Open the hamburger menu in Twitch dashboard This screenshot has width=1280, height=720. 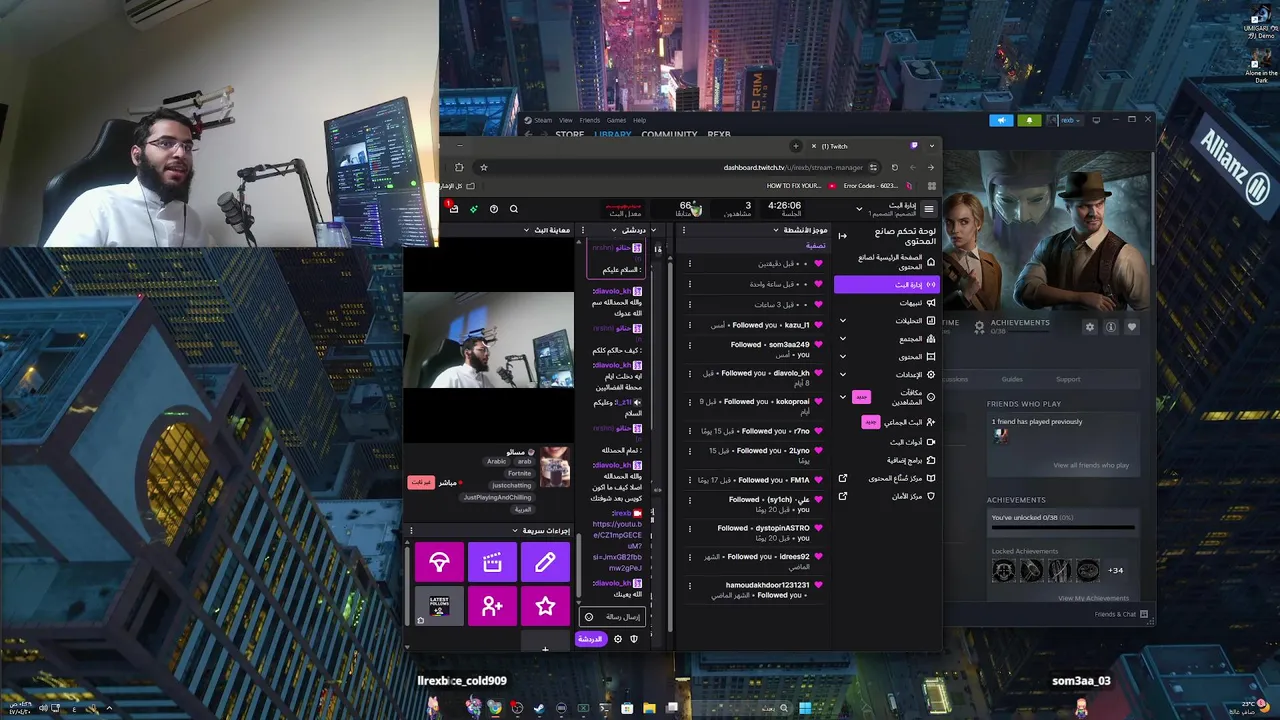(929, 209)
